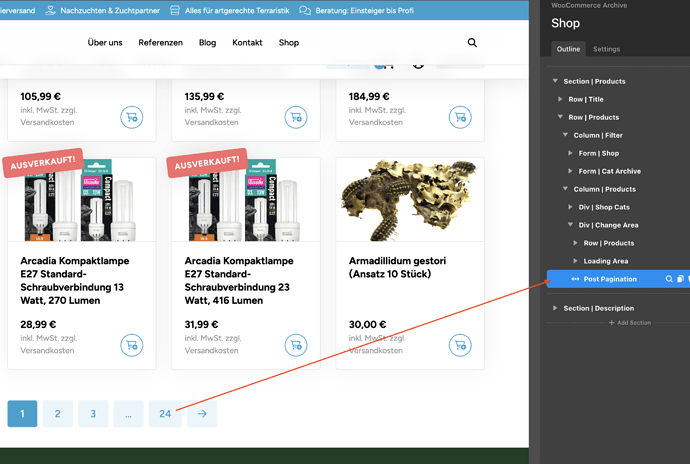Image resolution: width=690 pixels, height=464 pixels.
Task: Go to pagination page 1
Action: (x=22, y=414)
